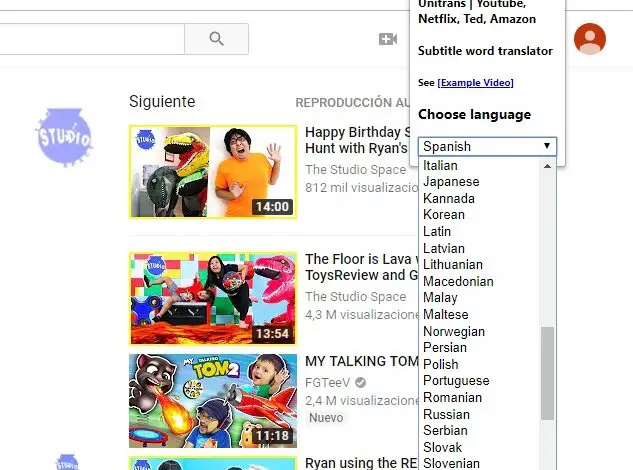Open The Floor is Lava thumbnail
Image resolution: width=633 pixels, height=470 pixels.
[213, 299]
